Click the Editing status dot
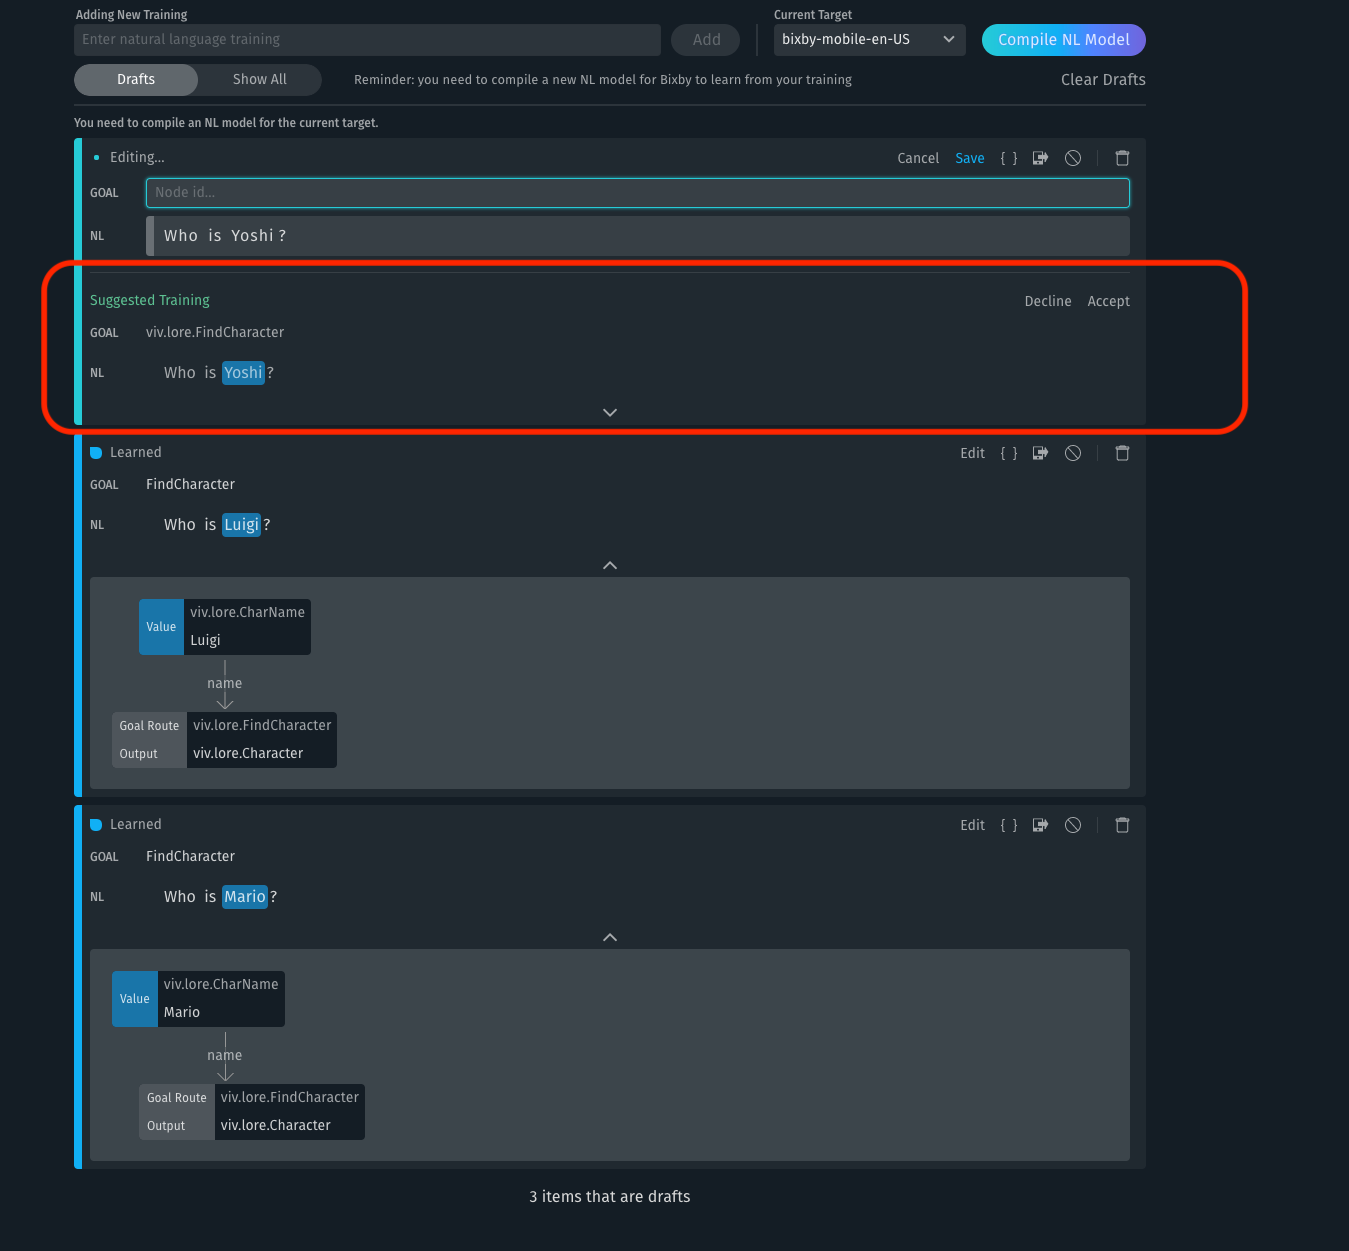This screenshot has width=1349, height=1251. click(x=96, y=158)
